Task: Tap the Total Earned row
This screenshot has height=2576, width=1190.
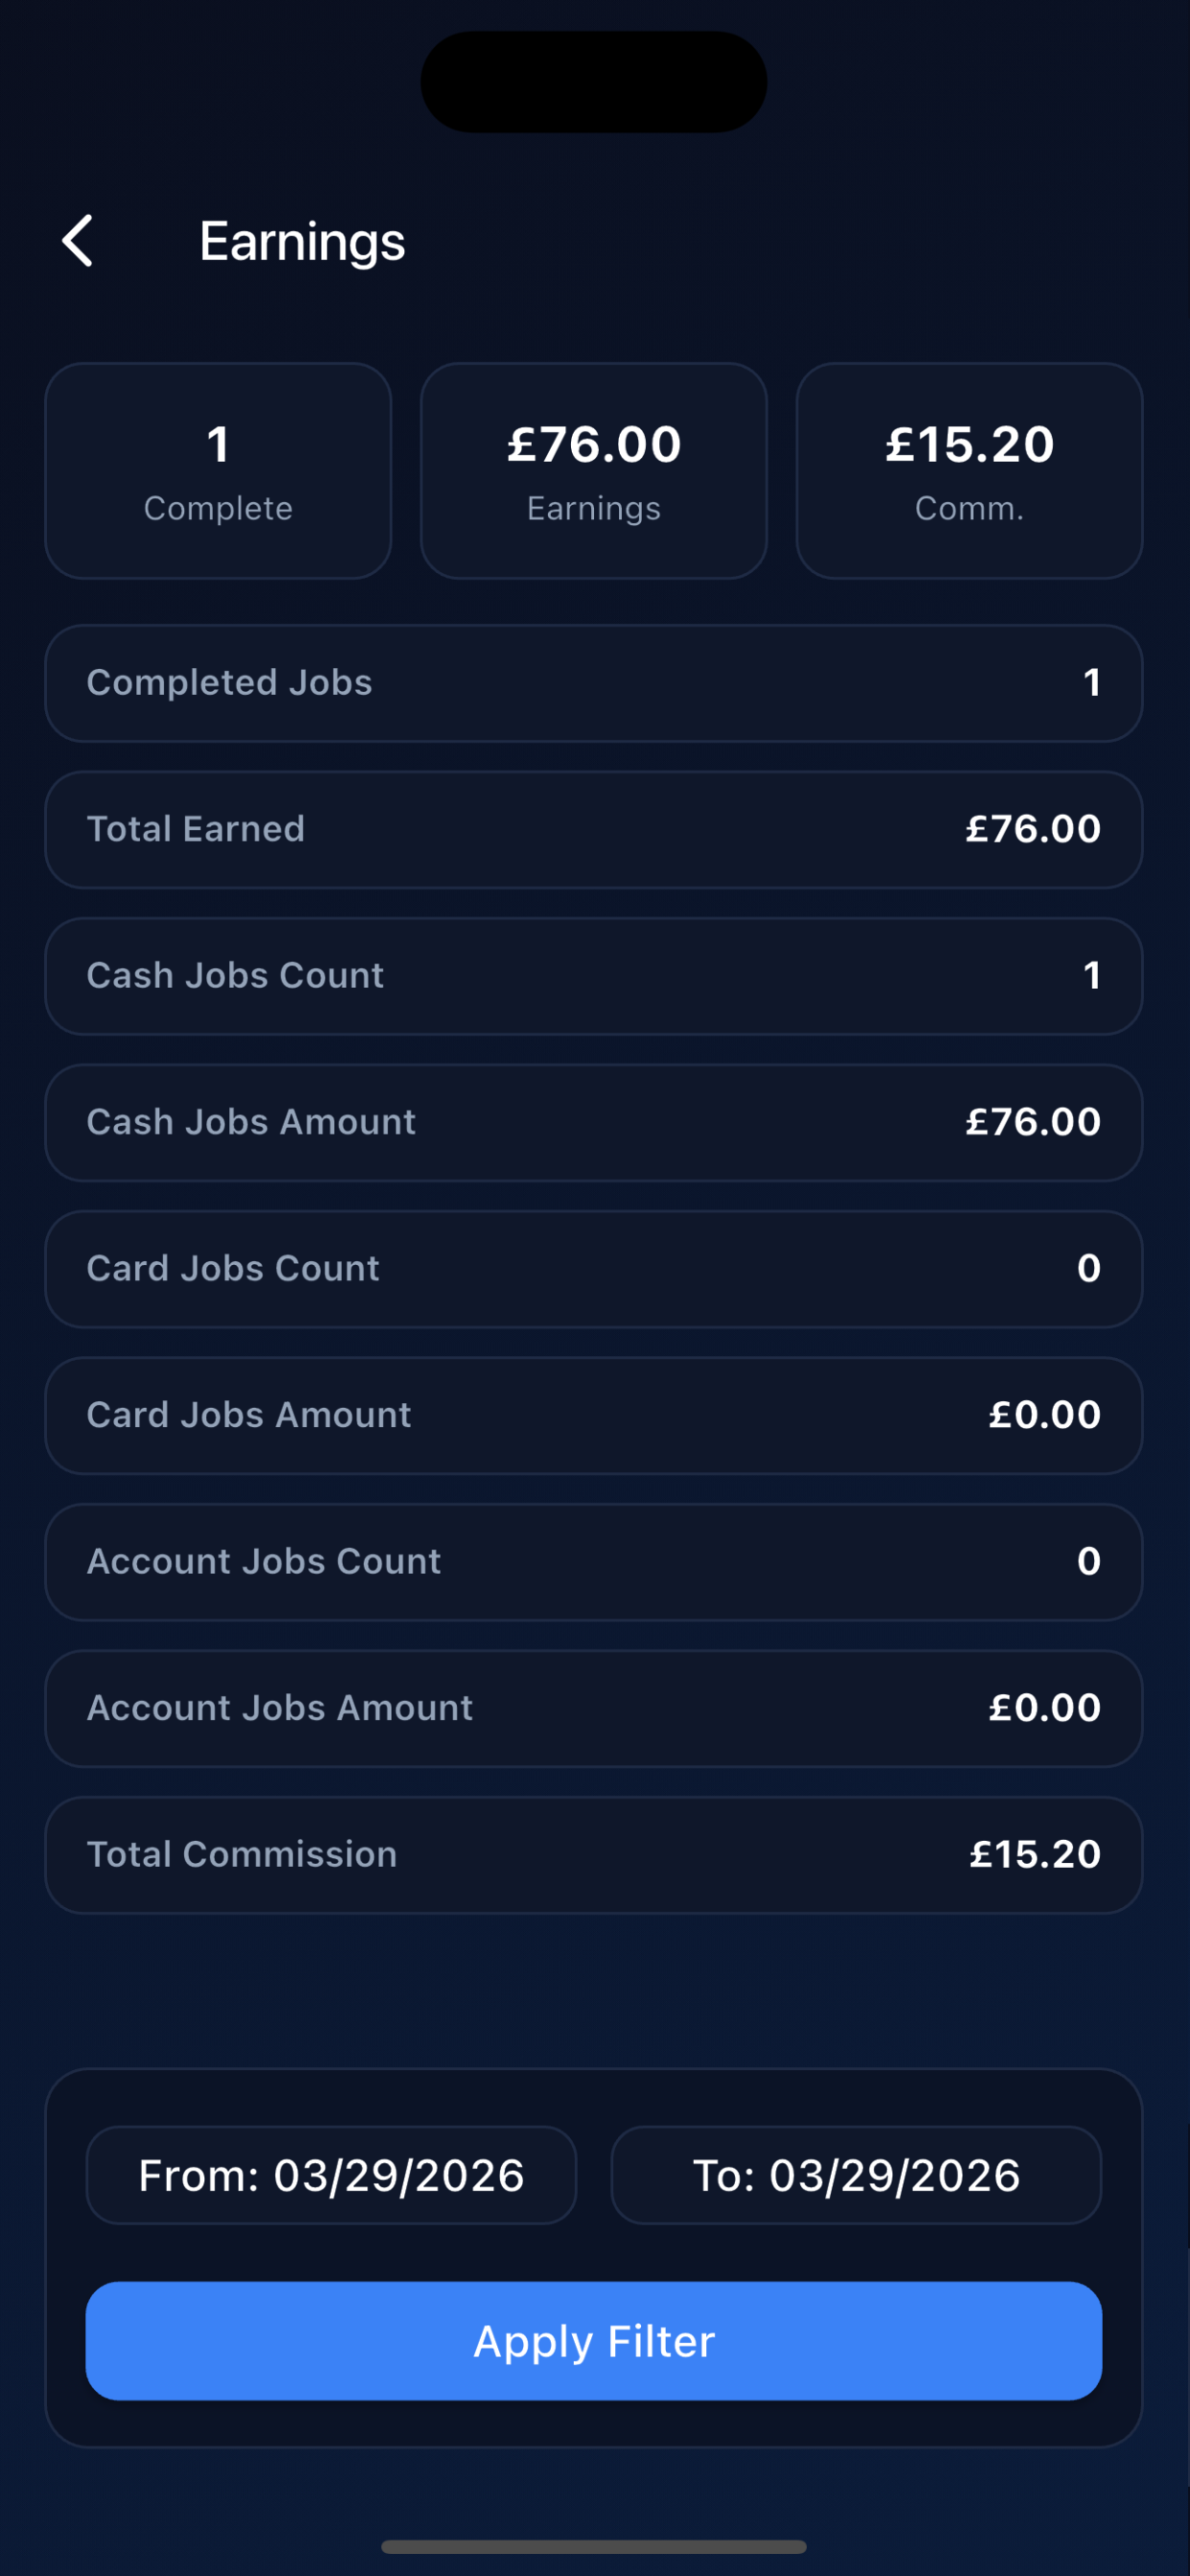Action: coord(594,829)
